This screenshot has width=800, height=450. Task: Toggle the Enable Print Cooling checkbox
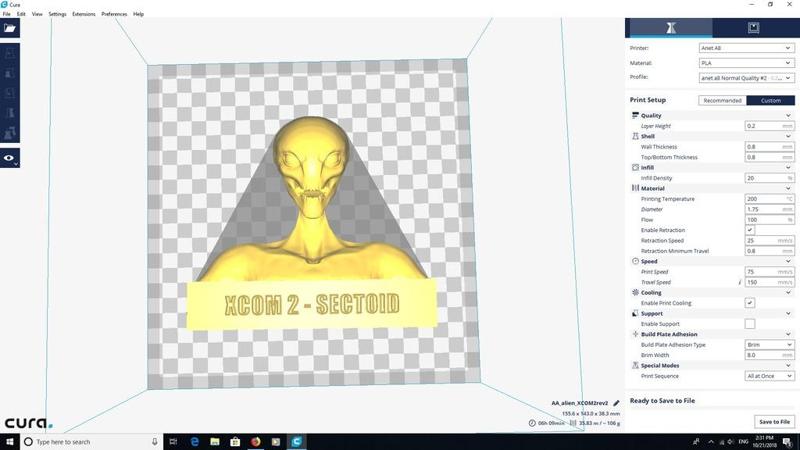(x=749, y=303)
